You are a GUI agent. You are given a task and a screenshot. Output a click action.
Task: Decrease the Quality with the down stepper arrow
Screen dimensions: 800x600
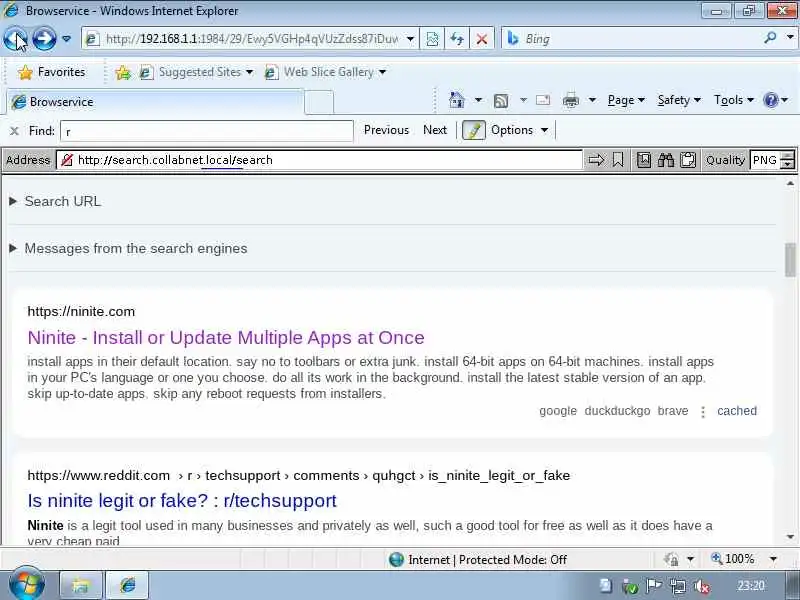789,165
